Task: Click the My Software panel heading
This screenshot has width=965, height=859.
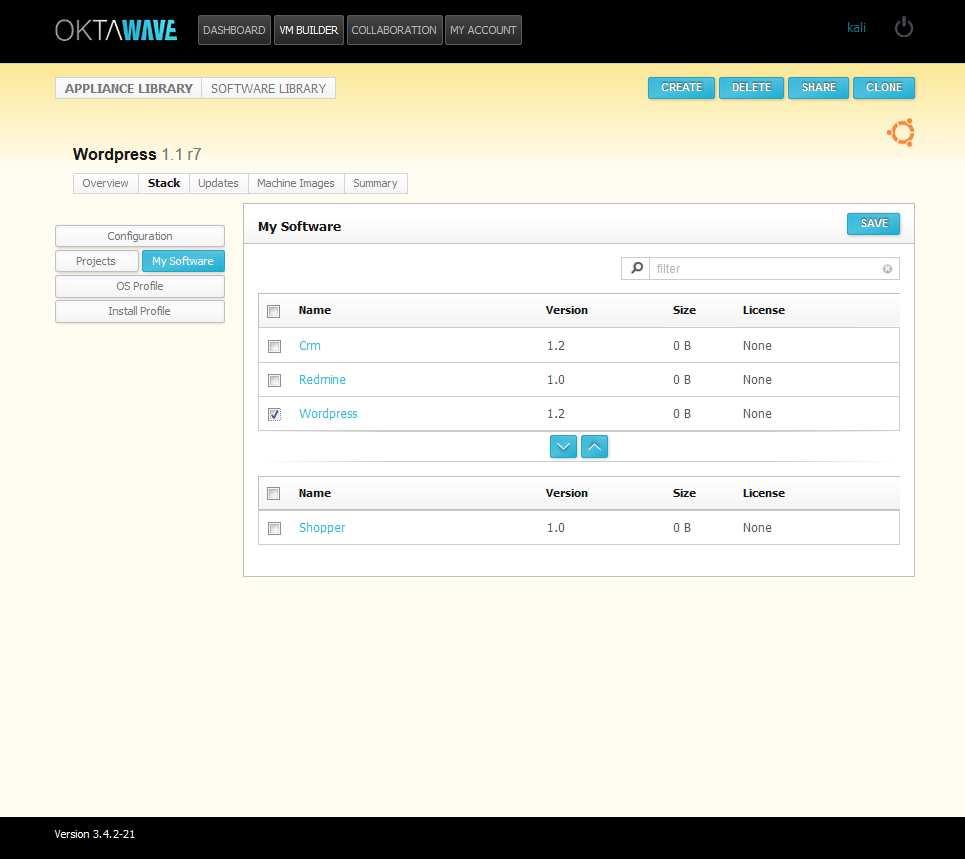Action: coord(299,226)
